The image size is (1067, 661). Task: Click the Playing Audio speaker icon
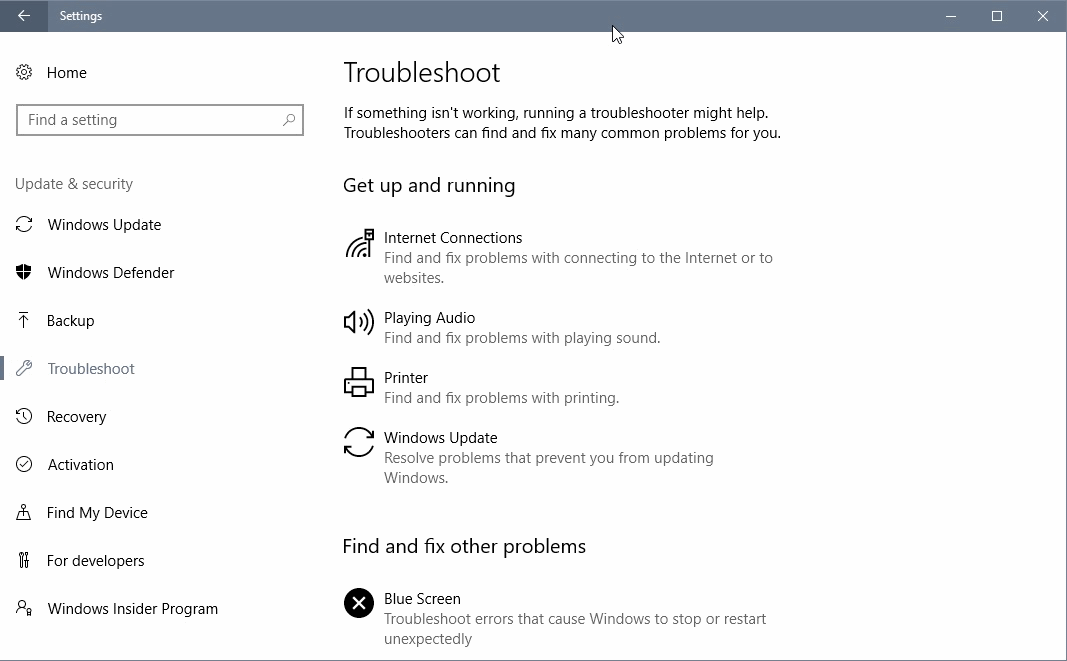tap(359, 321)
